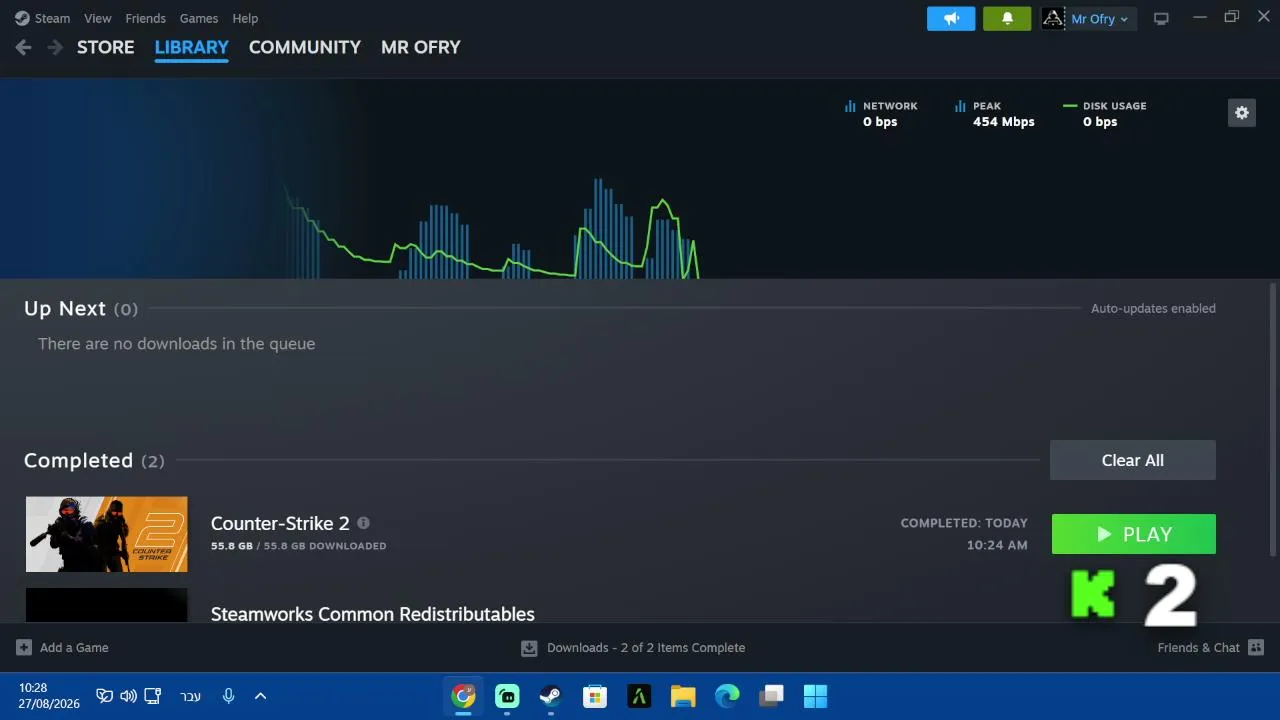Open Microsoft Edge from the taskbar
Viewport: 1280px width, 720px height.
click(x=727, y=696)
